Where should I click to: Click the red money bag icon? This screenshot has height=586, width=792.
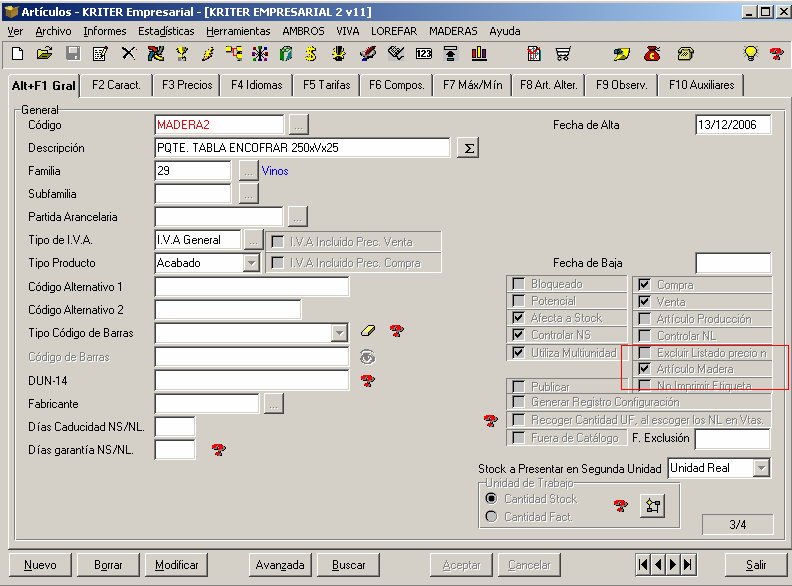652,53
